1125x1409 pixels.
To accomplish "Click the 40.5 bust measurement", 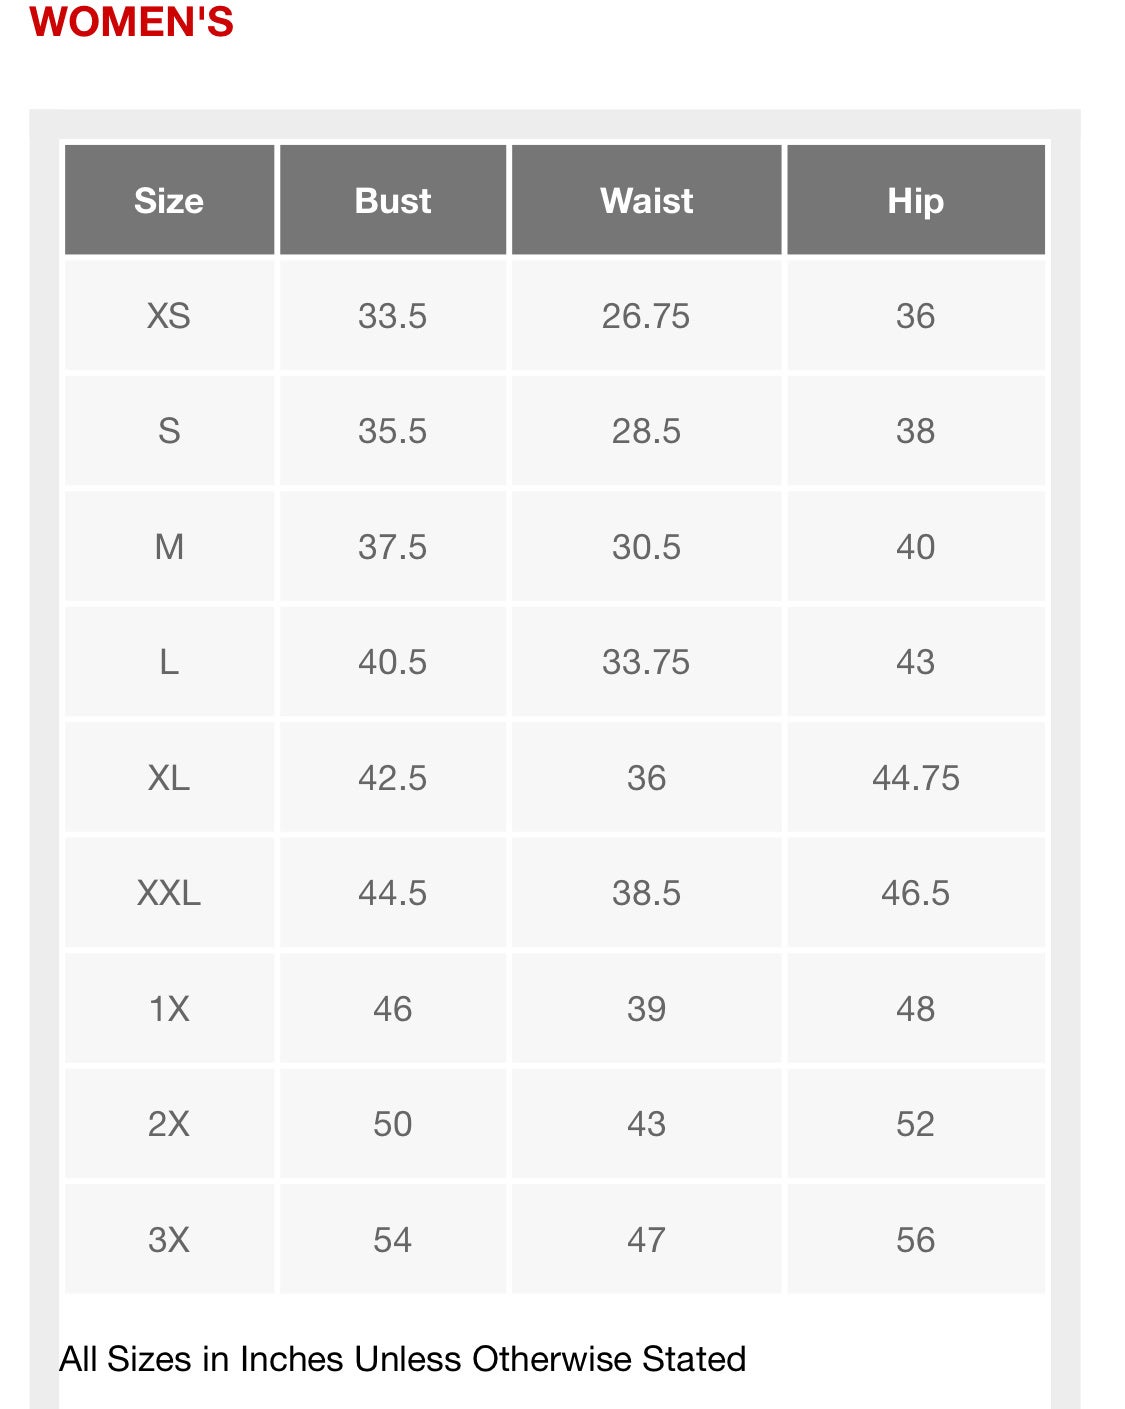I will coord(393,662).
